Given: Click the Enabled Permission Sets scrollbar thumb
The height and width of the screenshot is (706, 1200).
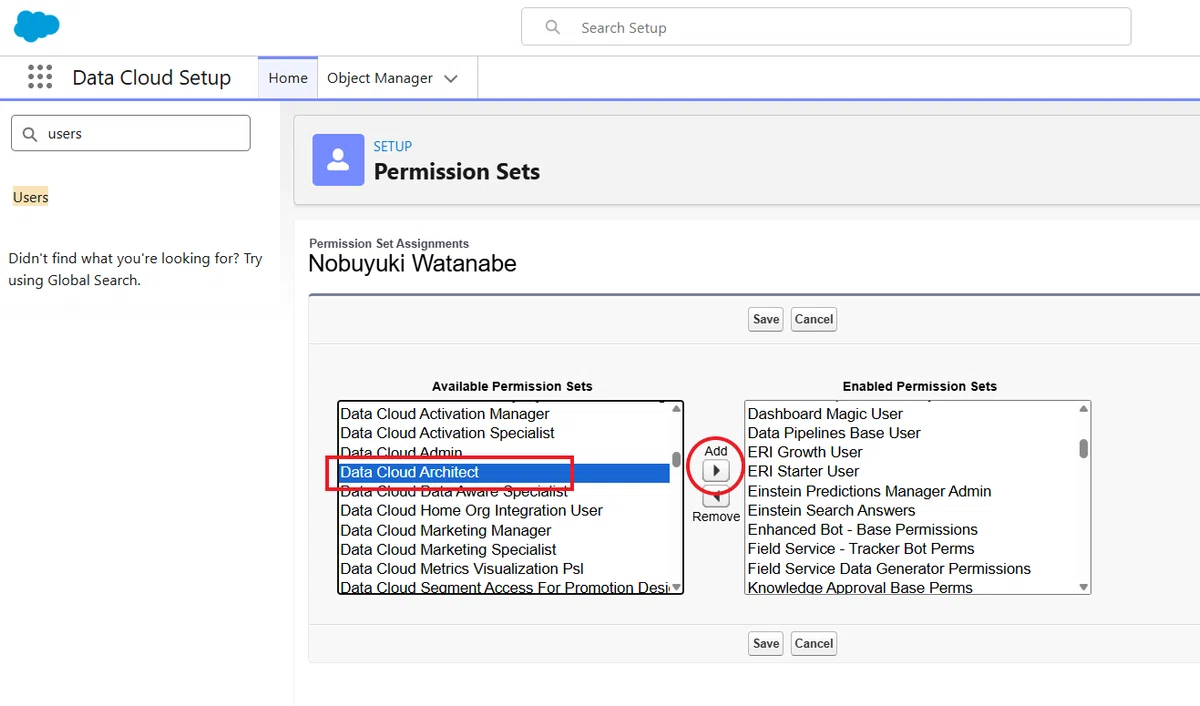Looking at the screenshot, I should tap(1084, 448).
